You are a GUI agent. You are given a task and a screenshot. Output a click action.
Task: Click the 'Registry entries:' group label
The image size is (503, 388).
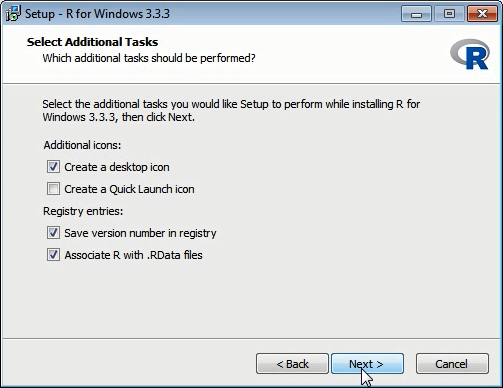(x=83, y=211)
